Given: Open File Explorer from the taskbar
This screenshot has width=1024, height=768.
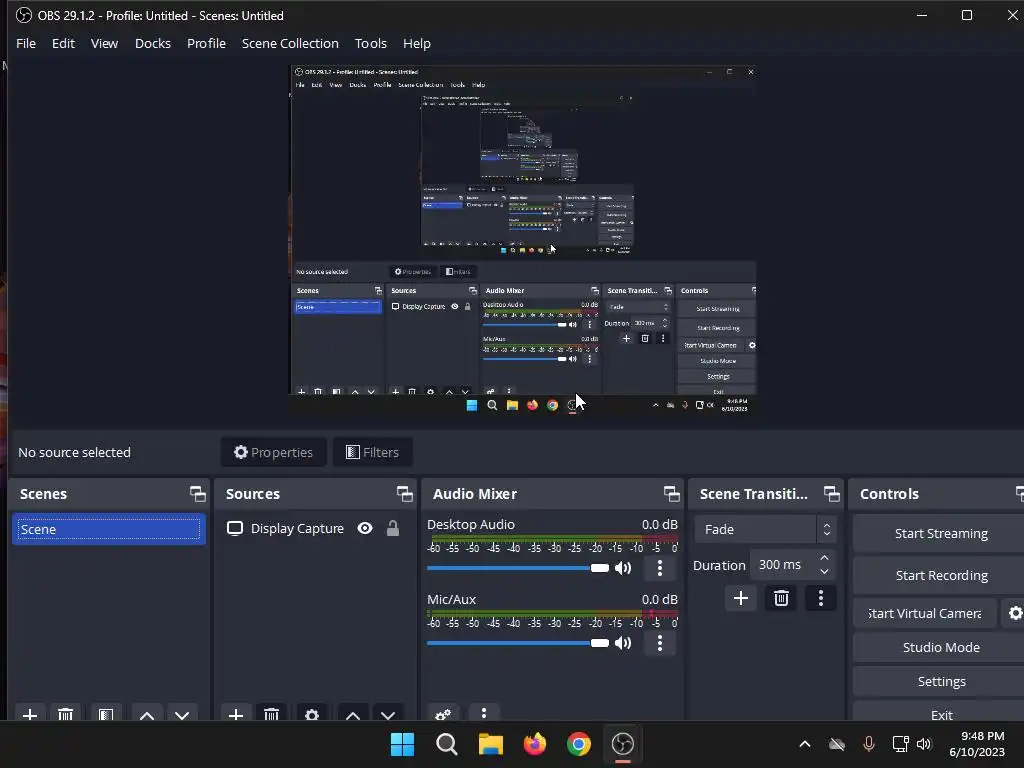Looking at the screenshot, I should point(490,744).
